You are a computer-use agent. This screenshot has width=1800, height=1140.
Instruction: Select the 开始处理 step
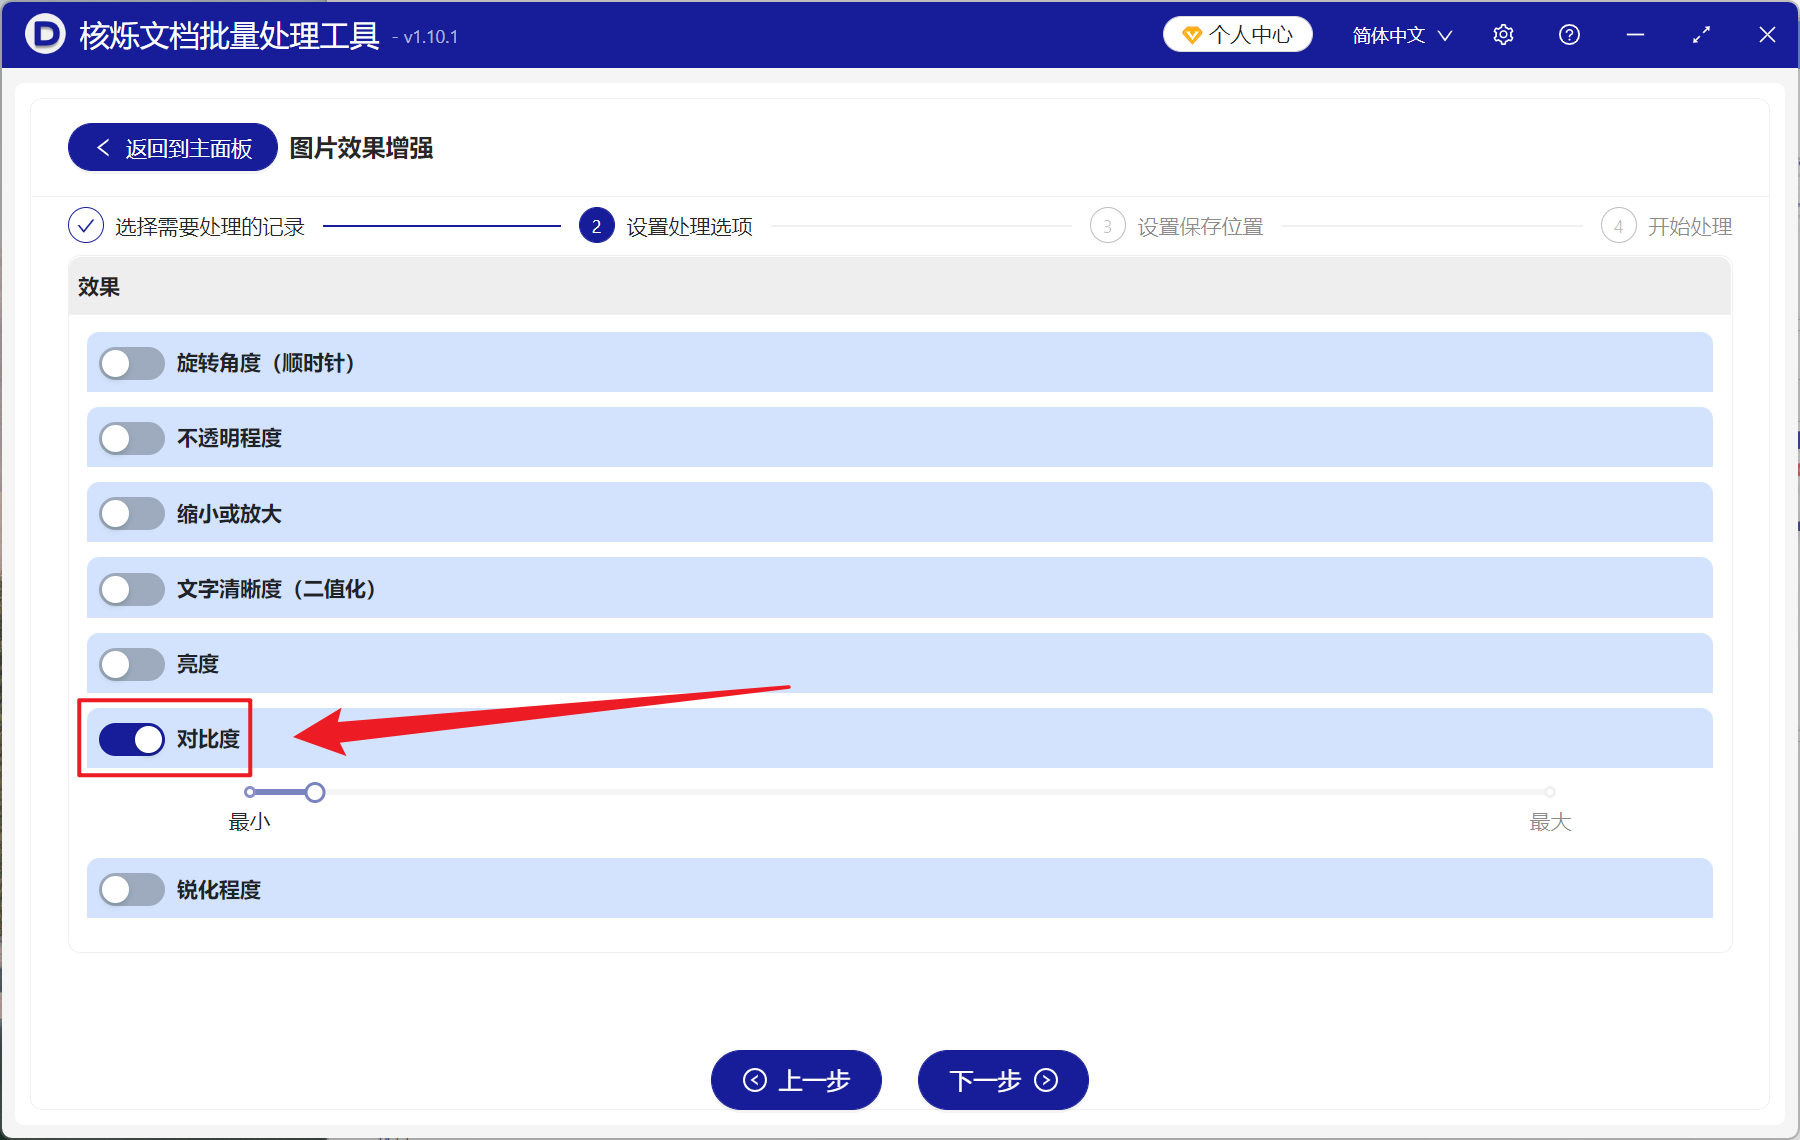click(x=1690, y=226)
